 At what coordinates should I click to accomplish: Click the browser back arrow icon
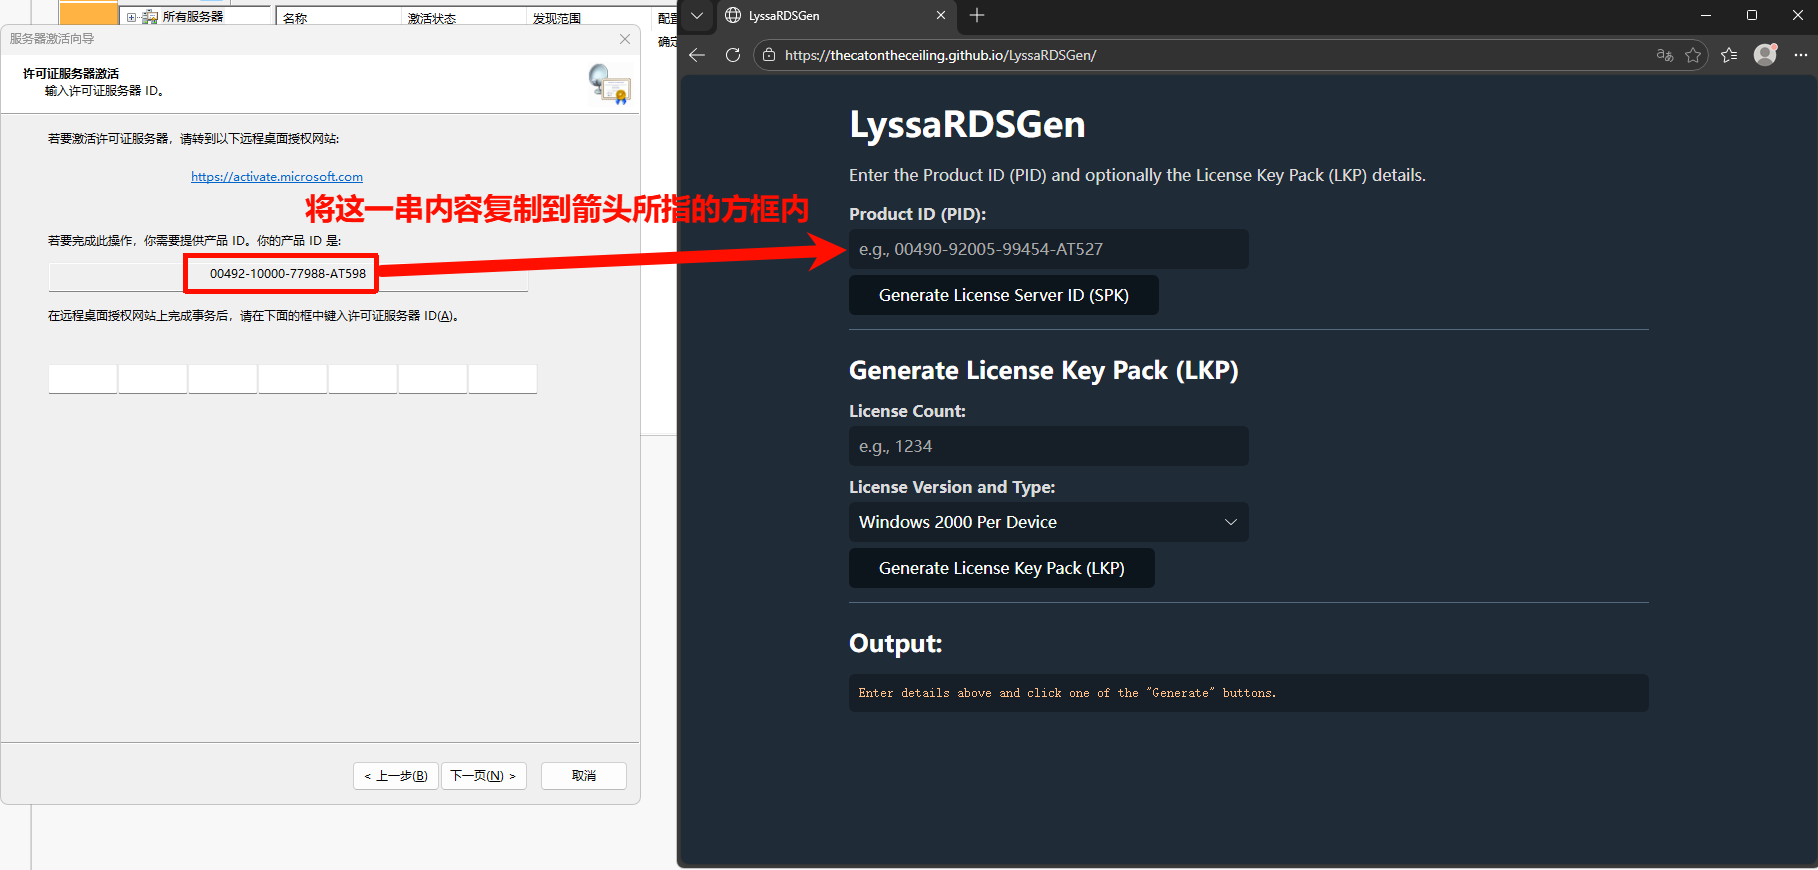tap(697, 55)
